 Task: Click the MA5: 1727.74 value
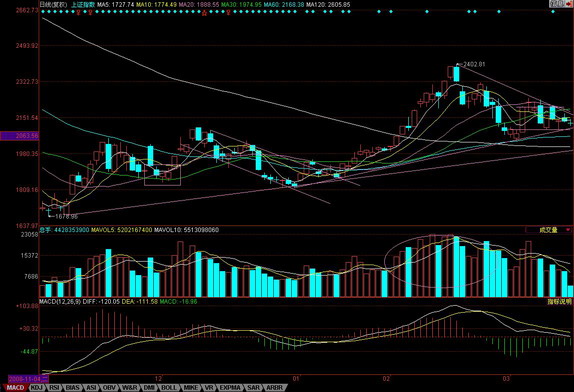click(115, 5)
